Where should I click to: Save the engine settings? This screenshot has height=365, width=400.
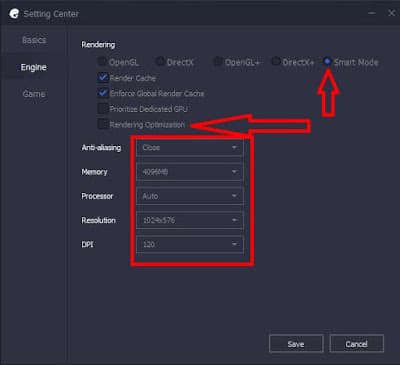[x=296, y=344]
